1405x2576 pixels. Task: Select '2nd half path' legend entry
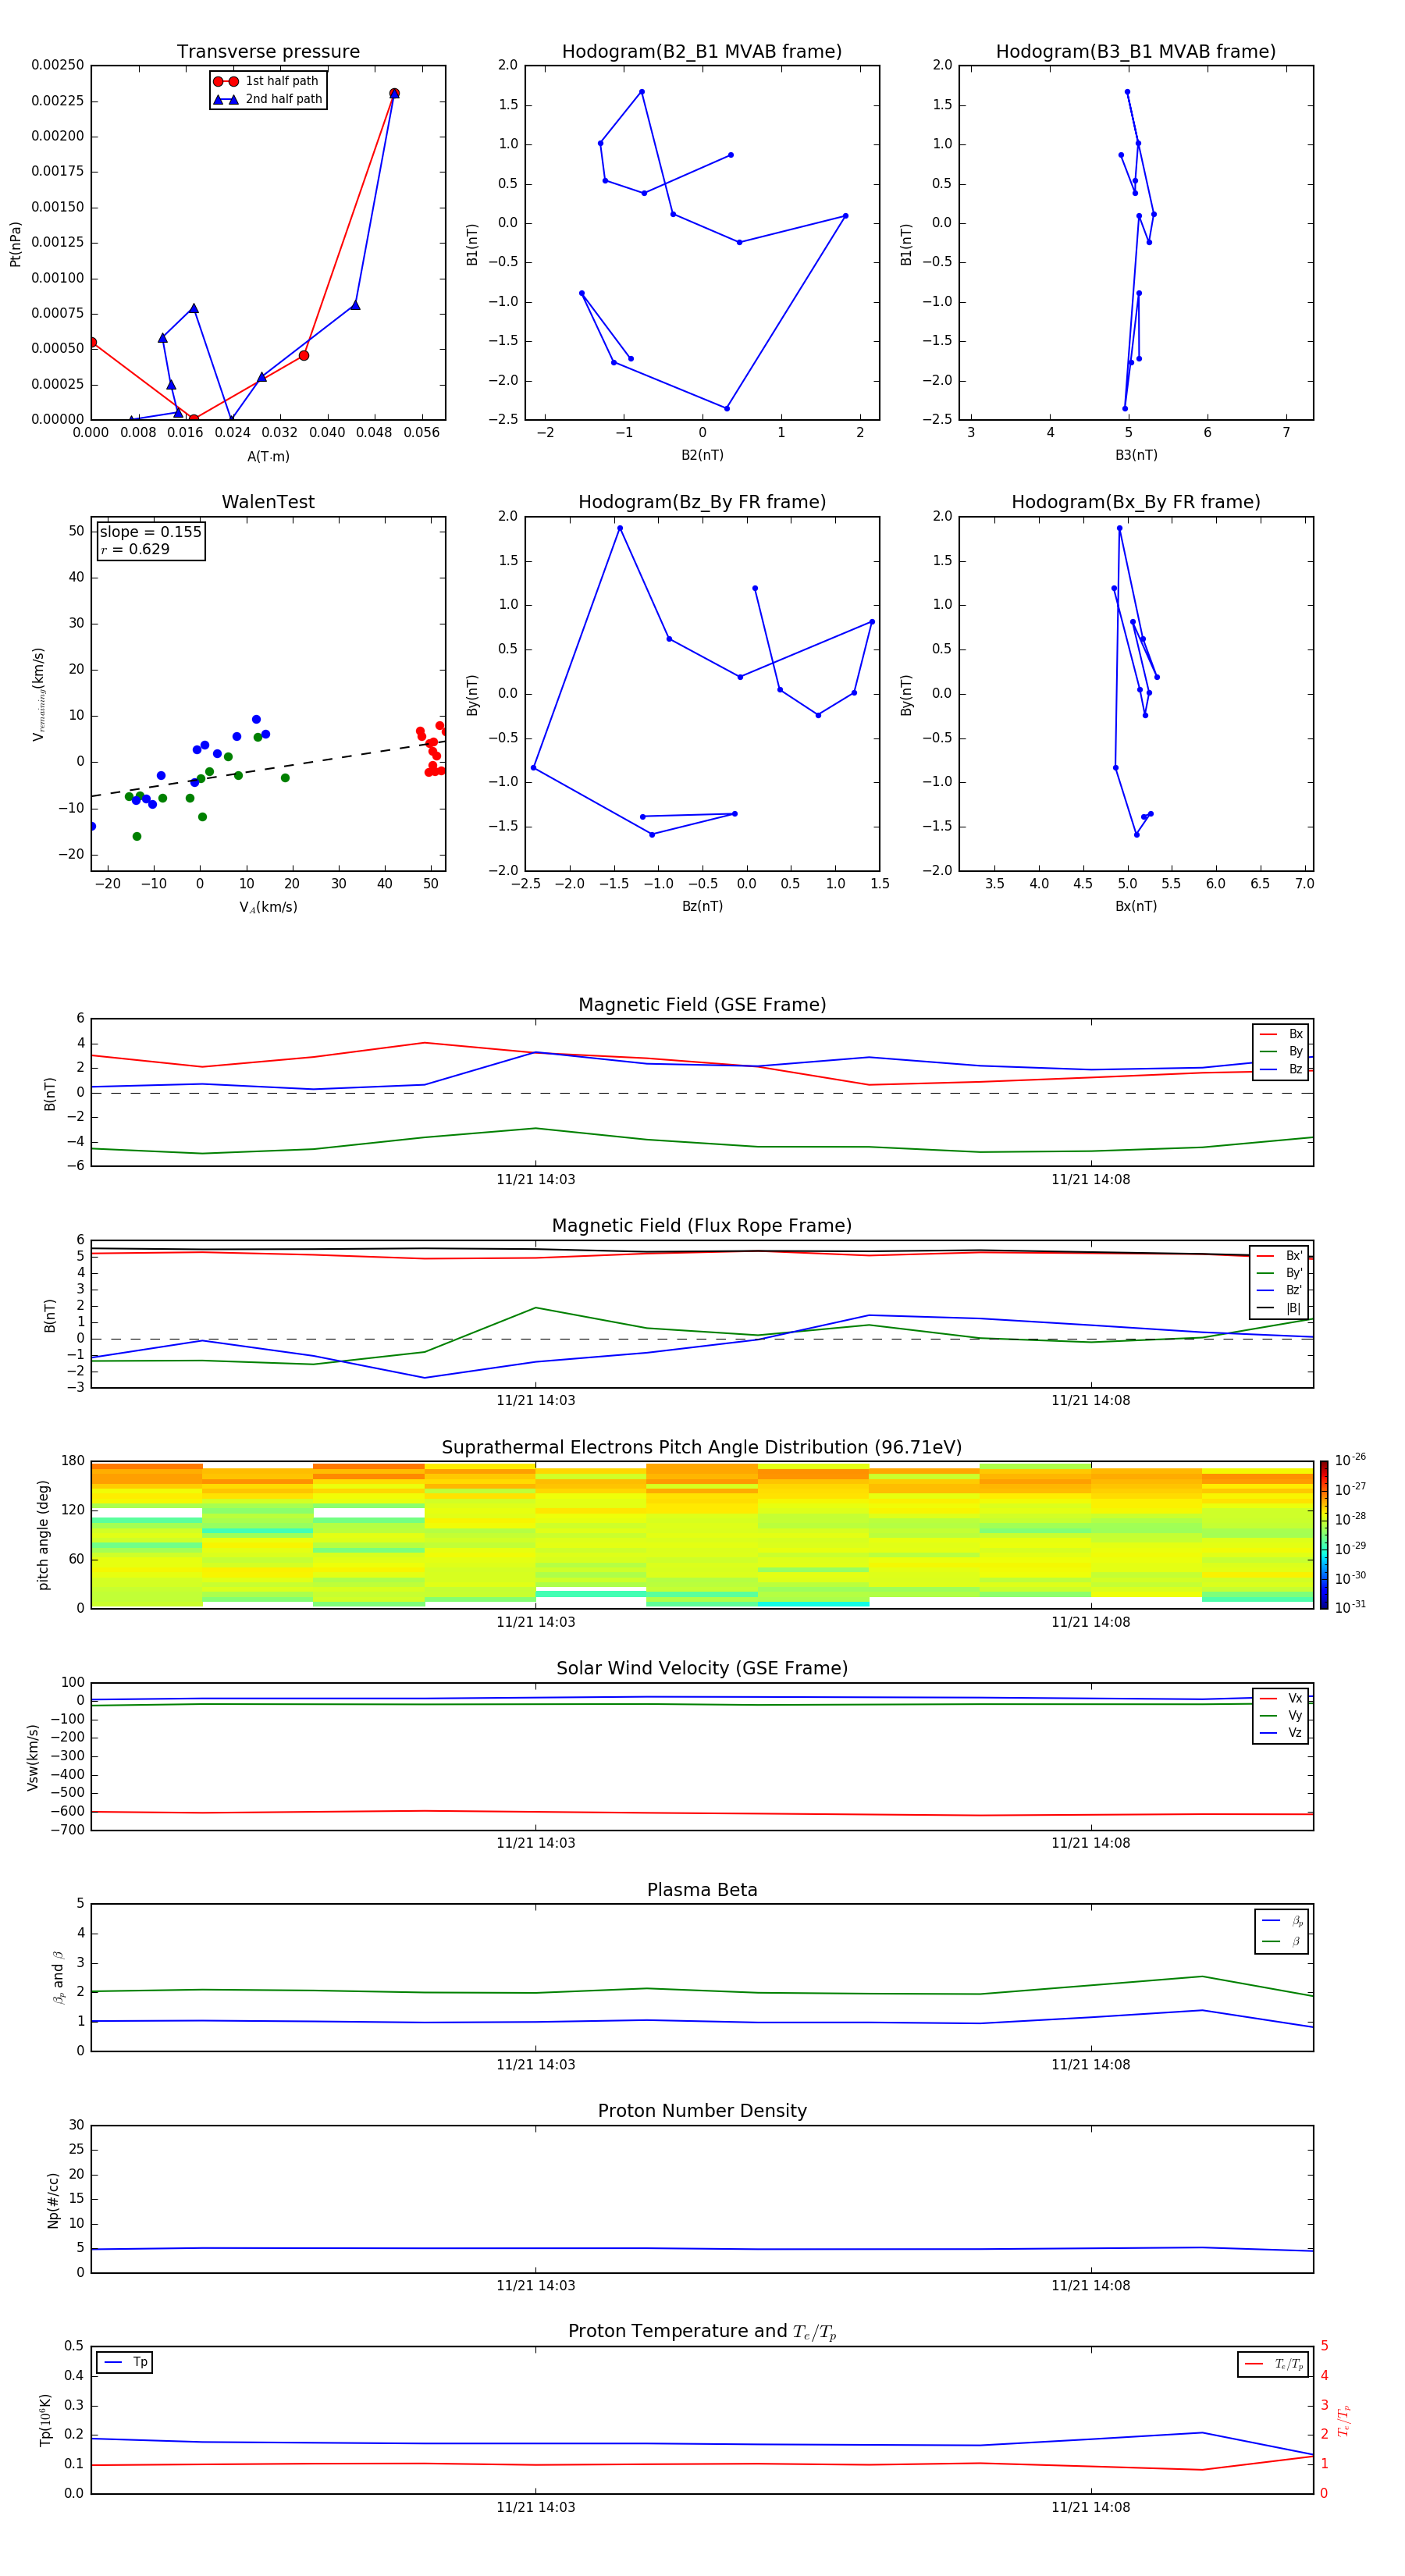tap(269, 99)
